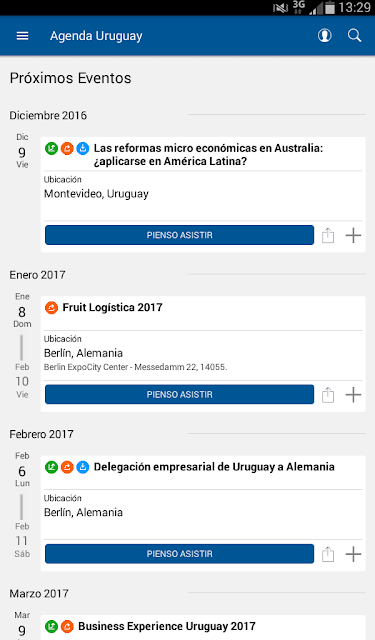The height and width of the screenshot is (640, 375).
Task: Open the user profile icon
Action: point(324,36)
